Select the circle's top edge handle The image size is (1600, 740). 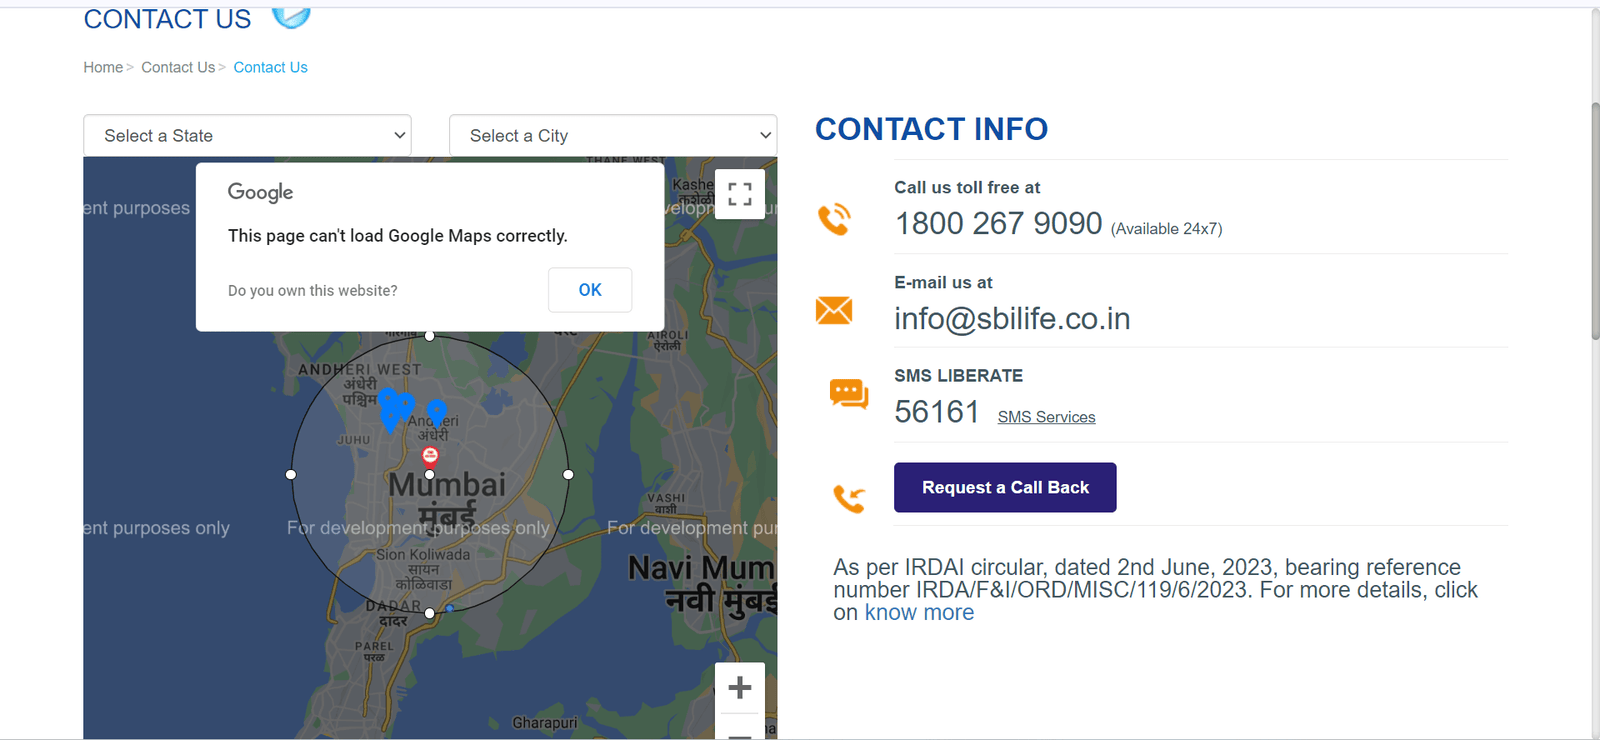tap(430, 336)
